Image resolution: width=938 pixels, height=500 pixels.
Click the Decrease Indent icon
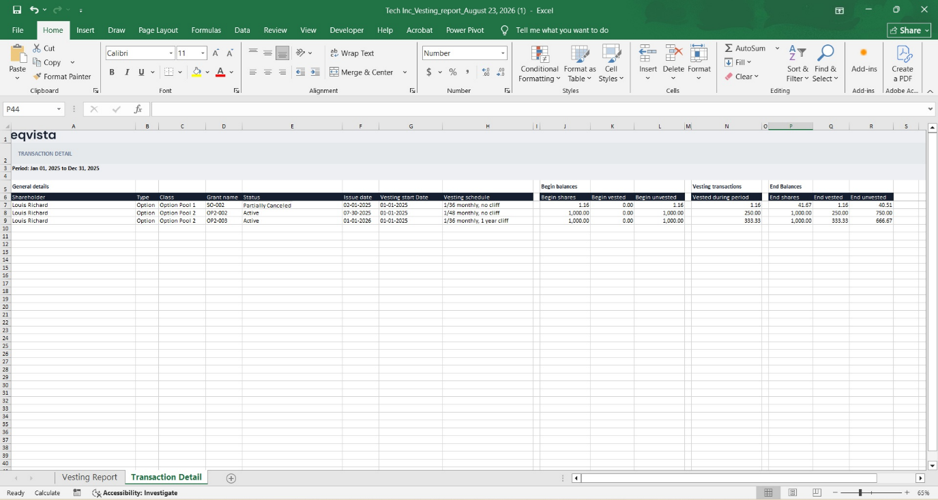click(x=300, y=72)
